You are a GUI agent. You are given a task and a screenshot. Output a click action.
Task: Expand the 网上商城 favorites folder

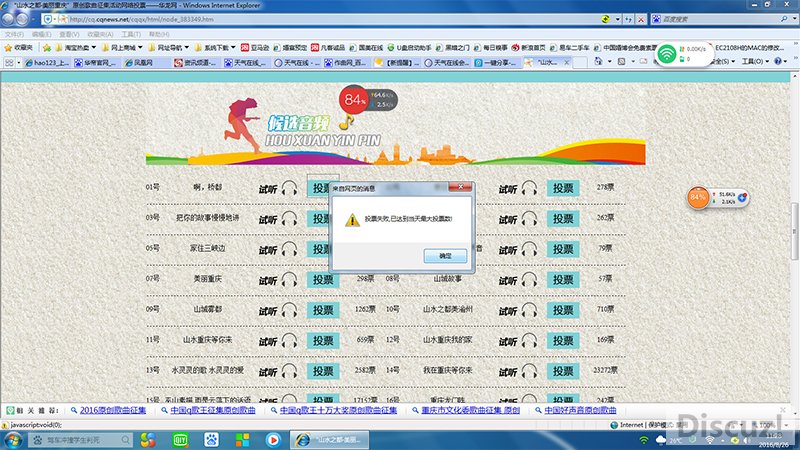click(x=122, y=47)
